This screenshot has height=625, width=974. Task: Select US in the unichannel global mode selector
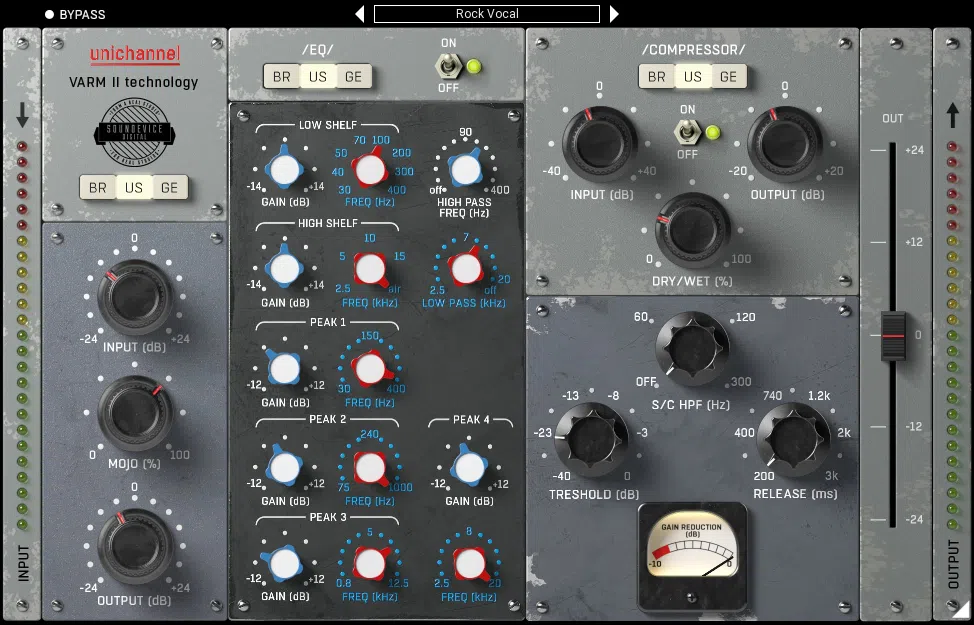coord(134,188)
